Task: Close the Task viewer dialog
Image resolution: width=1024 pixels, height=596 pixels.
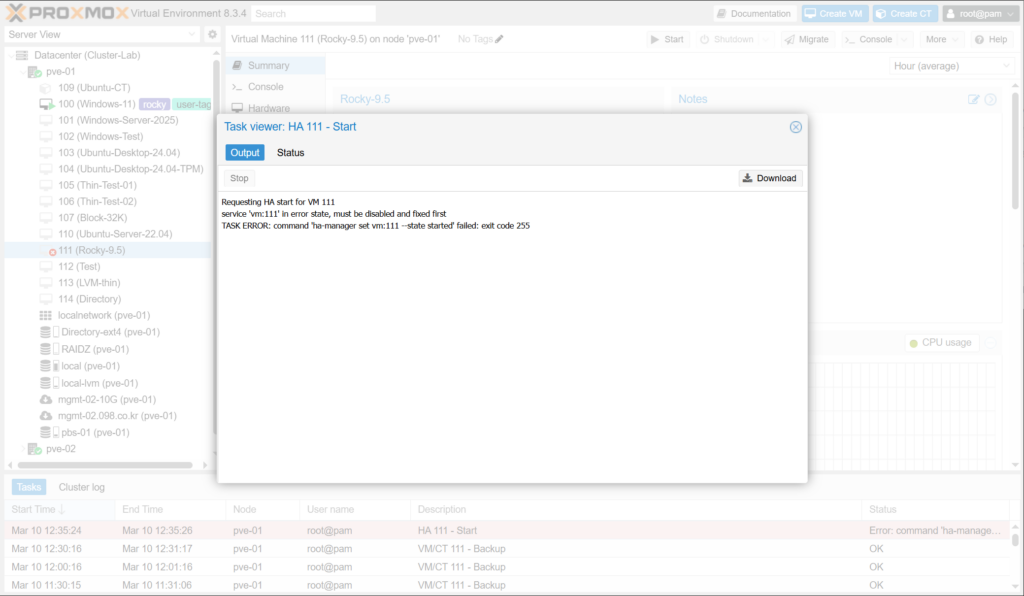Action: [x=796, y=127]
